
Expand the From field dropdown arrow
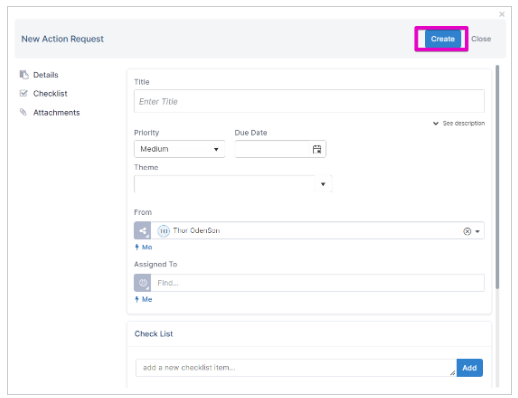coord(477,231)
